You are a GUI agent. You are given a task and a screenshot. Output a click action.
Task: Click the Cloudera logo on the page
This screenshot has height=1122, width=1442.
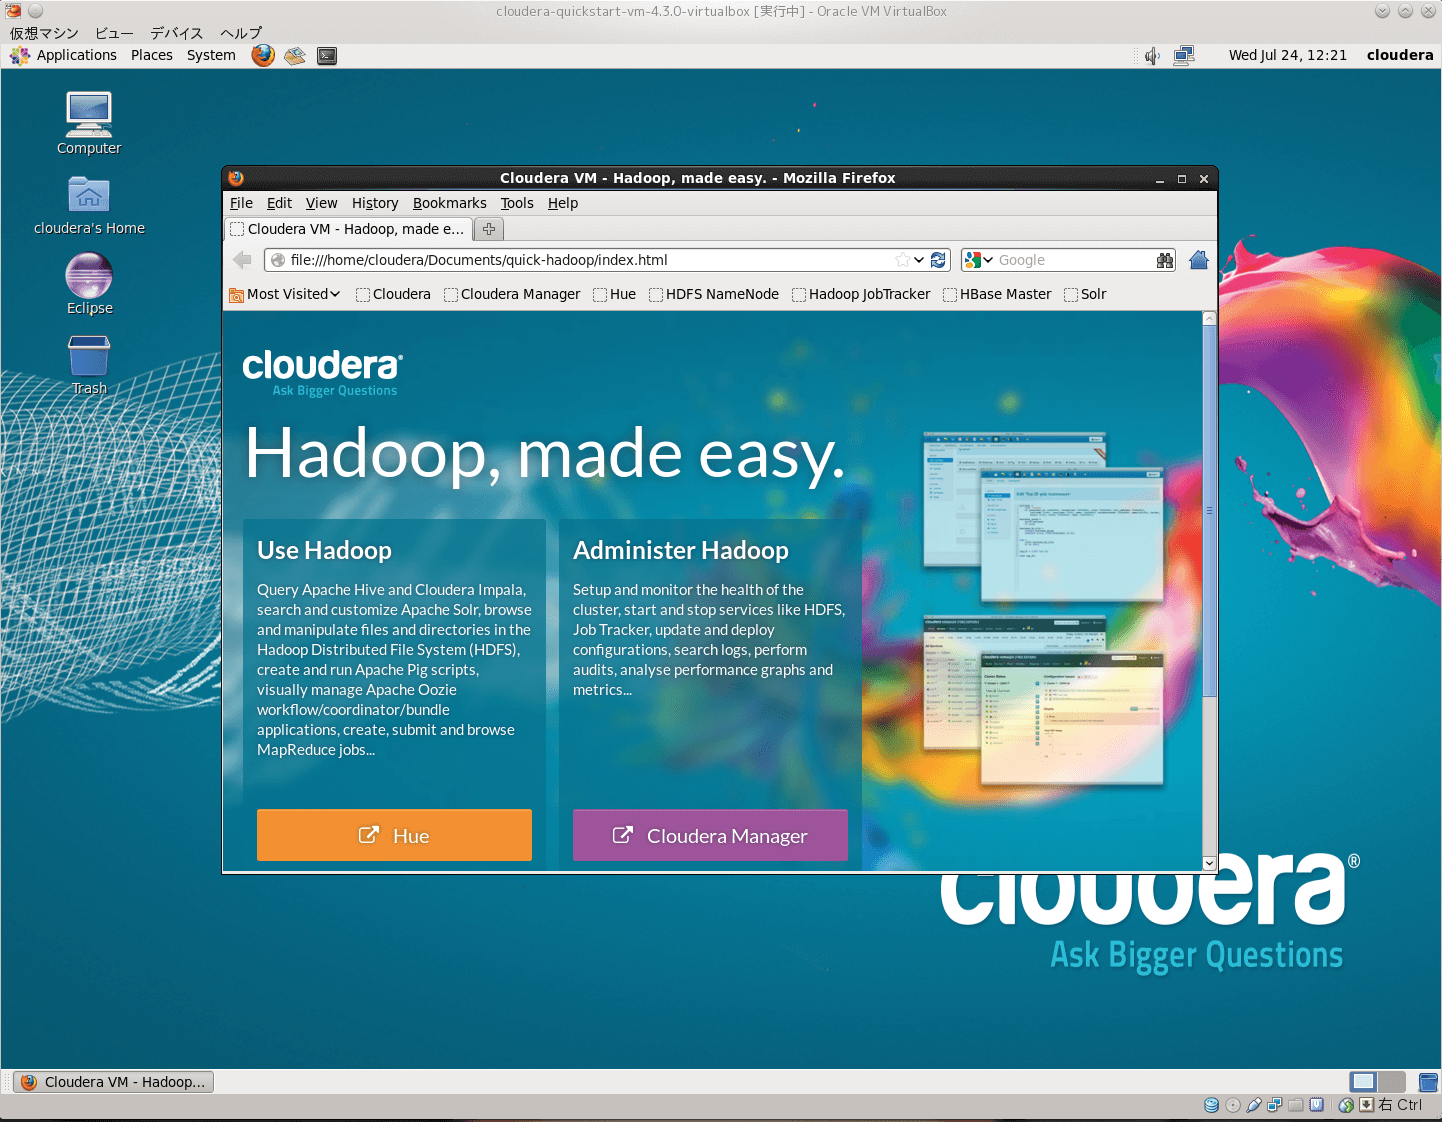click(322, 373)
